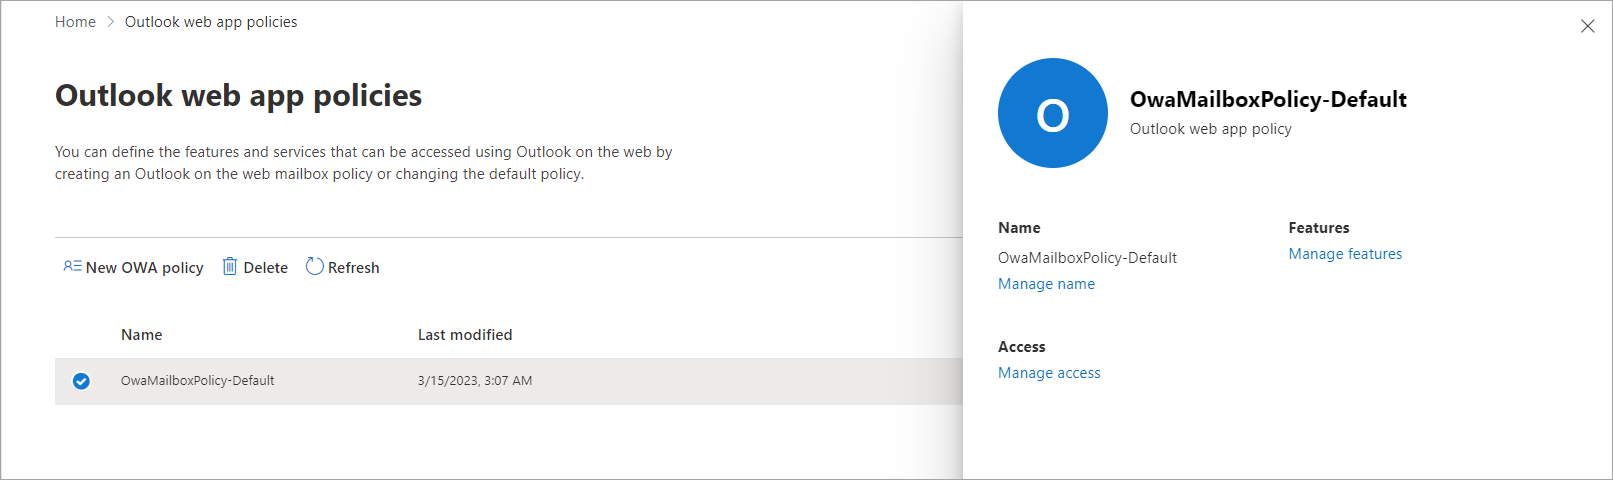Click the blue O policy avatar

1052,113
